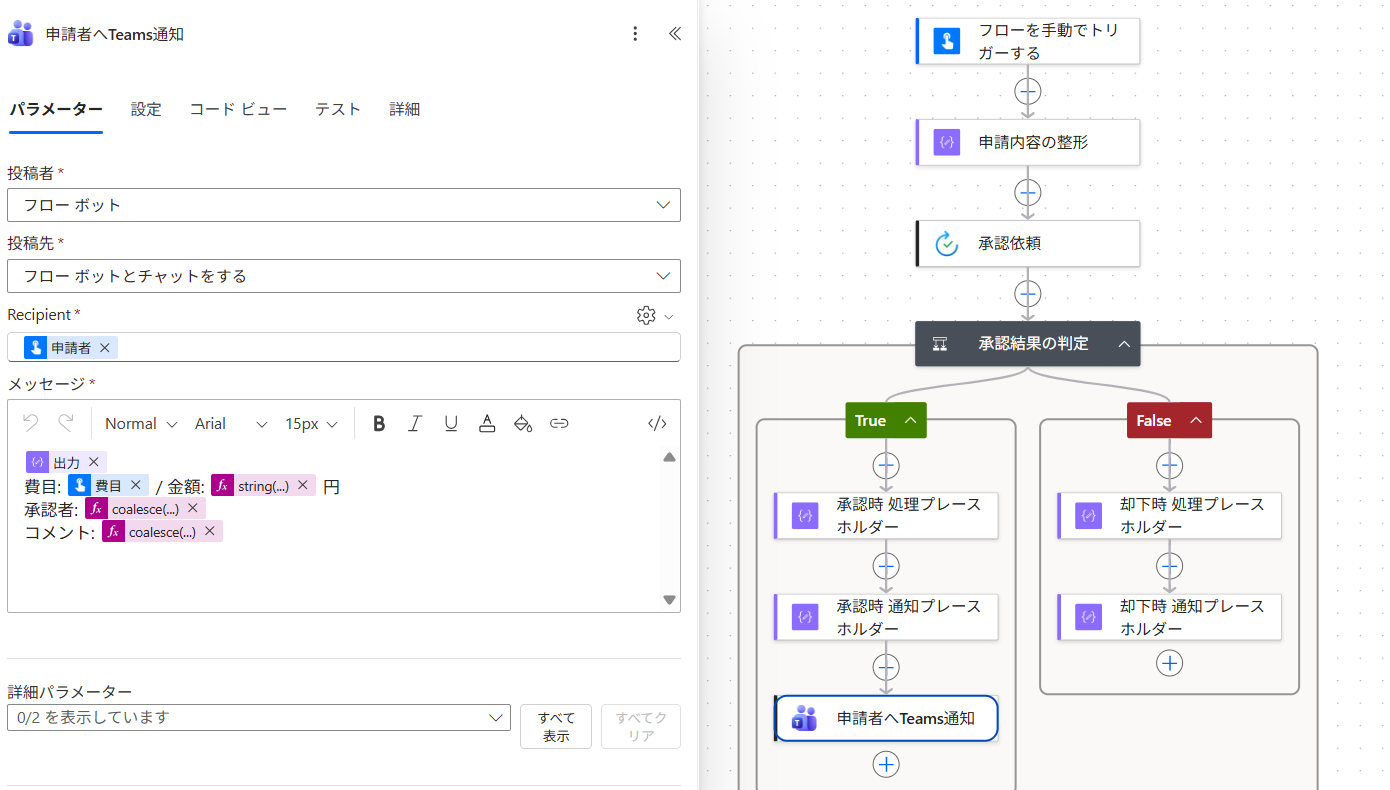1390x790 pixels.
Task: Add step below 承認時 処理プレースホルダー
Action: pos(886,566)
